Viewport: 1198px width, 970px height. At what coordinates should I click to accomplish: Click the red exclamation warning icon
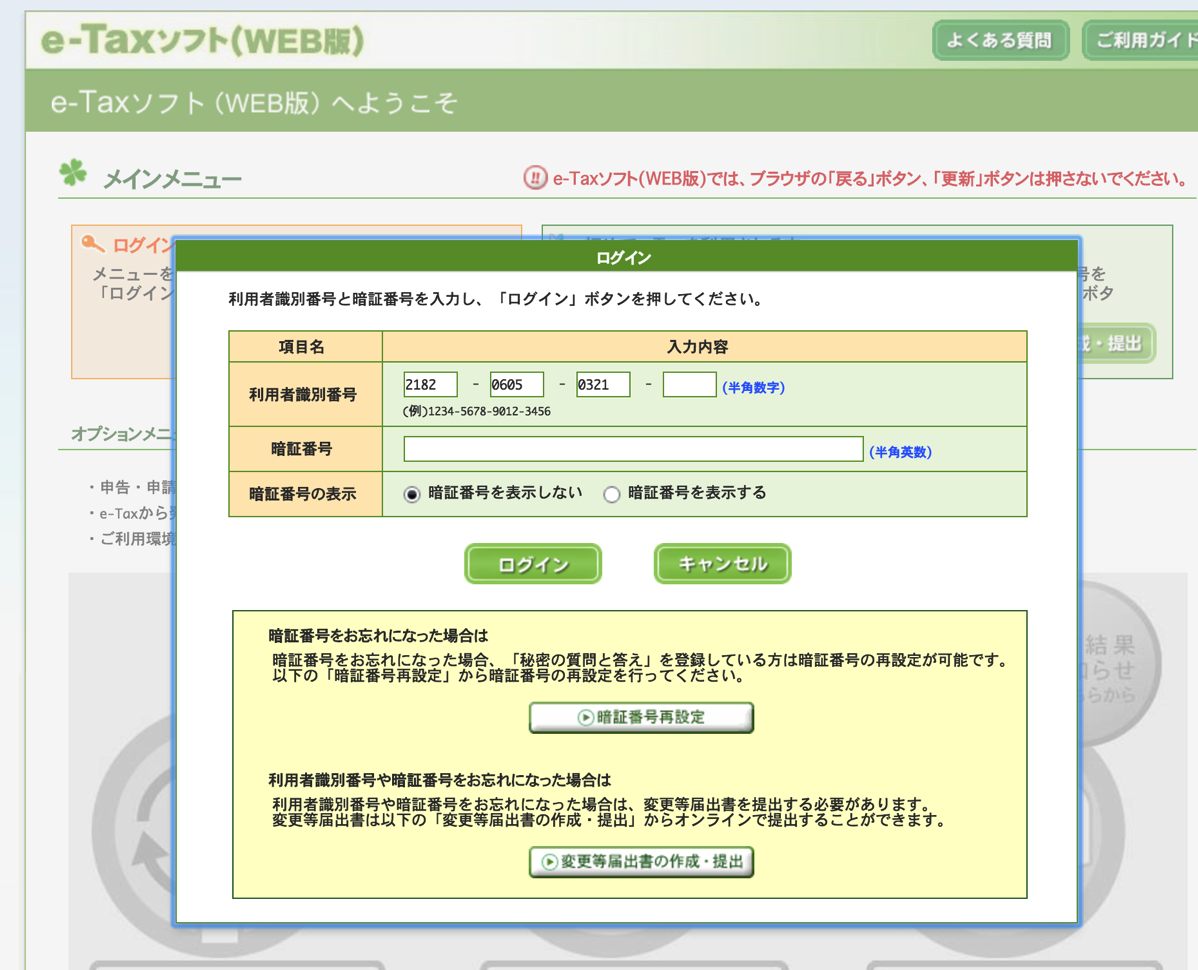(535, 178)
